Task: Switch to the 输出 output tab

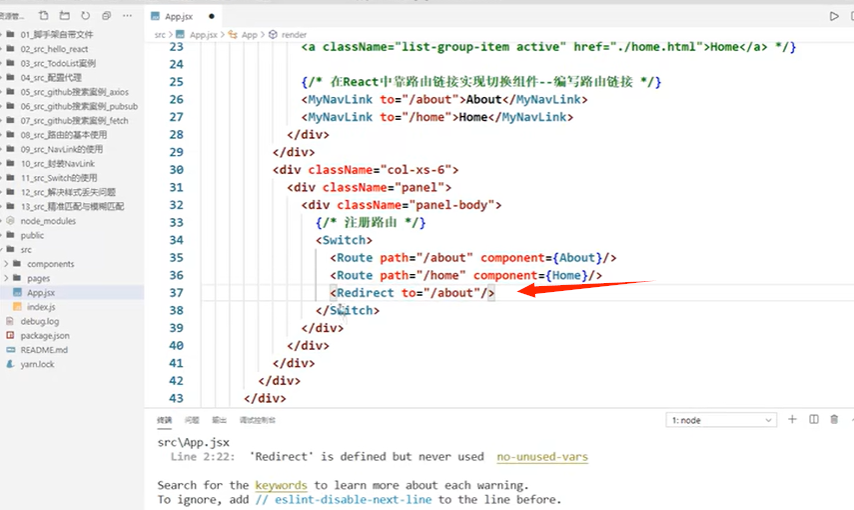Action: [x=219, y=420]
